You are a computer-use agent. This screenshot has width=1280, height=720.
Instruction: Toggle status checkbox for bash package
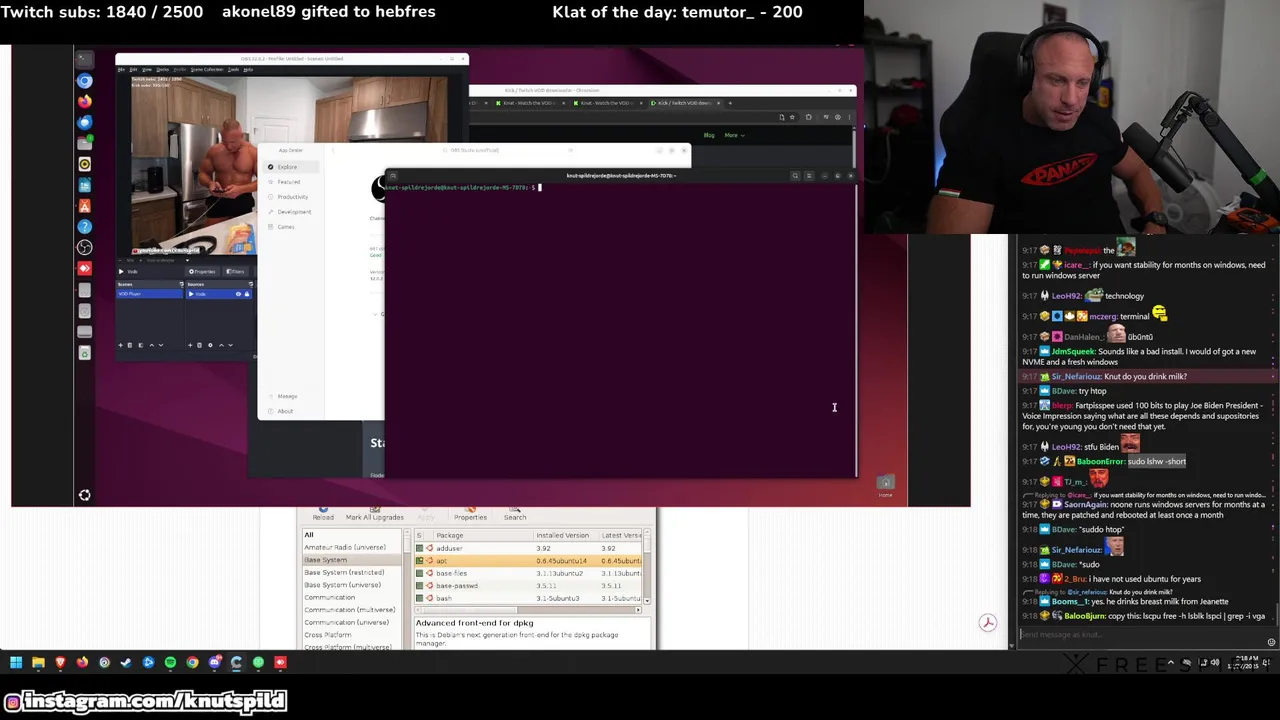tap(419, 598)
